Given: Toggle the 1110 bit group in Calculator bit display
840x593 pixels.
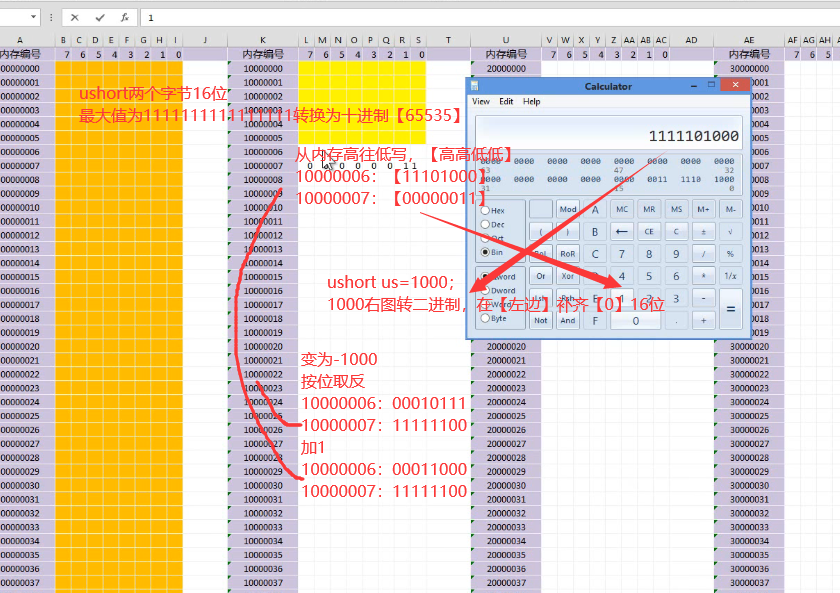Looking at the screenshot, I should click(x=691, y=179).
